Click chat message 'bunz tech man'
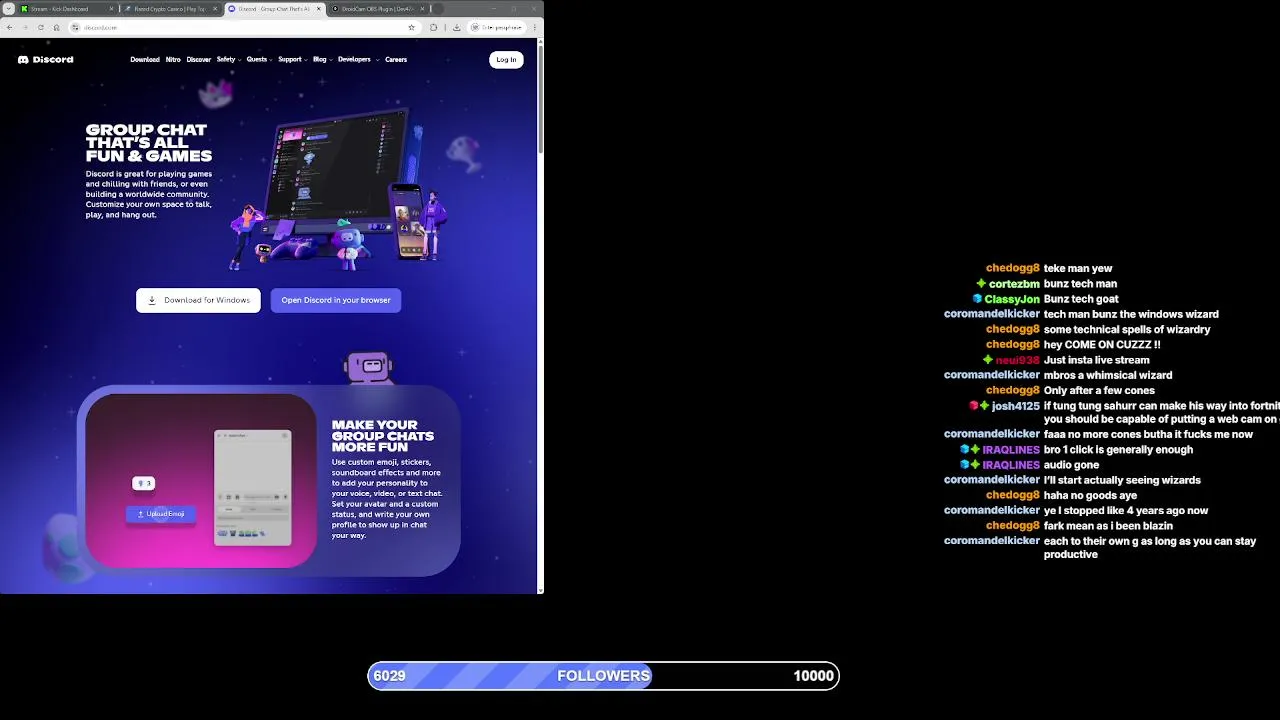Screen dimensions: 1280x720 tap(1080, 284)
